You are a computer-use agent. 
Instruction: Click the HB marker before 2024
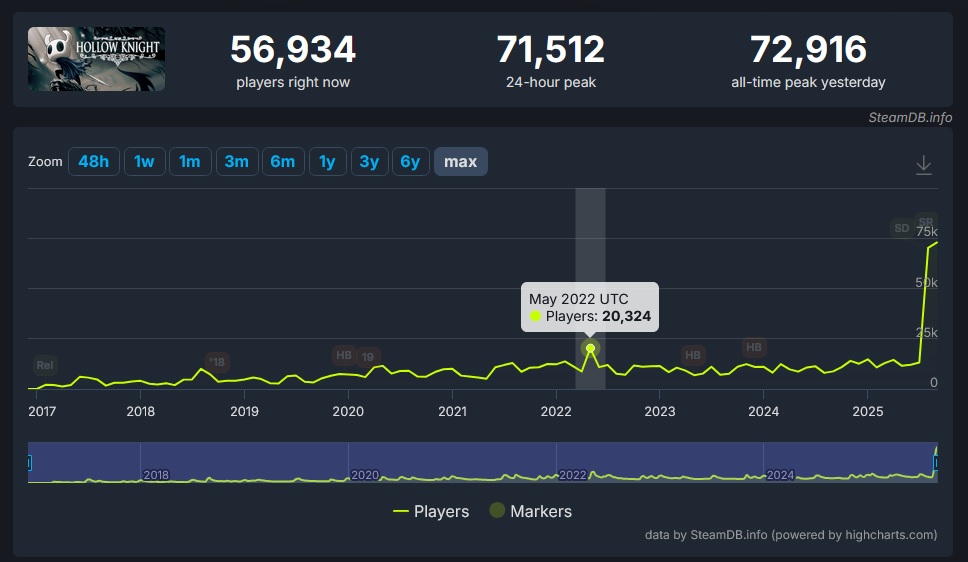coord(754,347)
